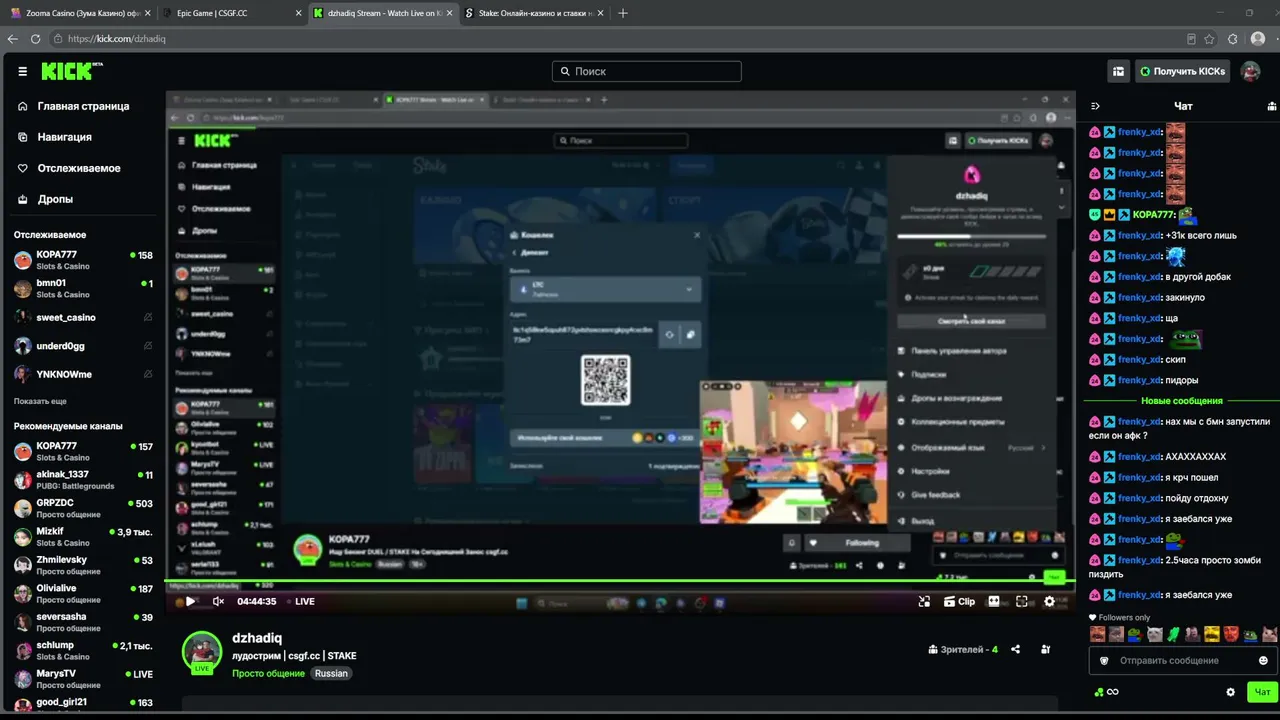This screenshot has width=1280, height=720.
Task: Switch to Zooma Casino browser tab
Action: tap(80, 13)
